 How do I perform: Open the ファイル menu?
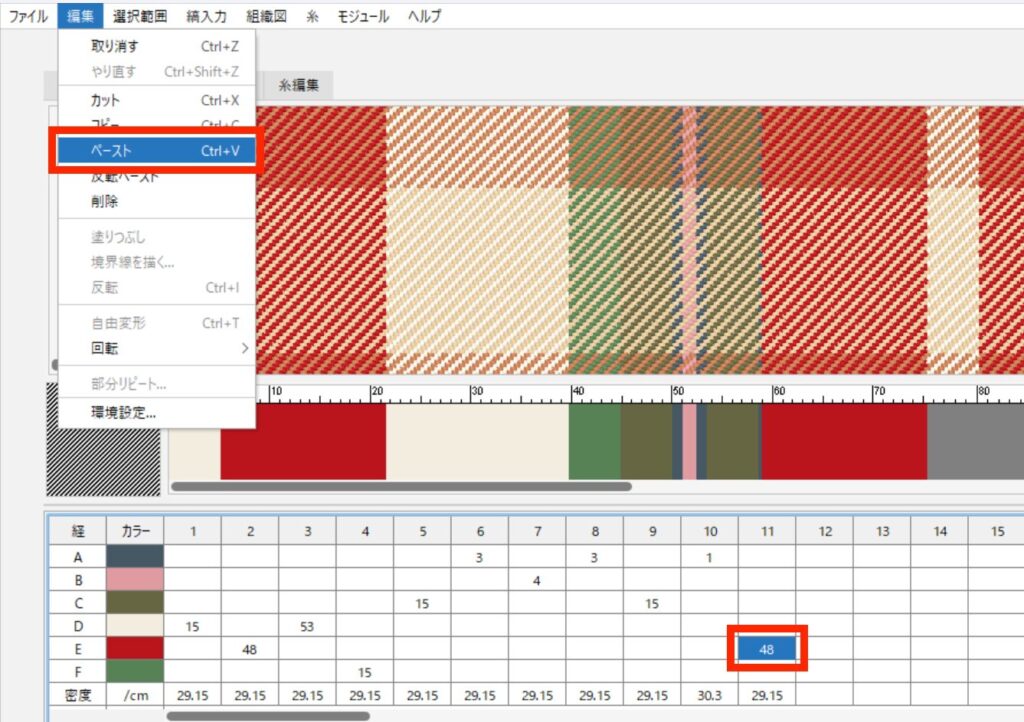click(x=28, y=16)
